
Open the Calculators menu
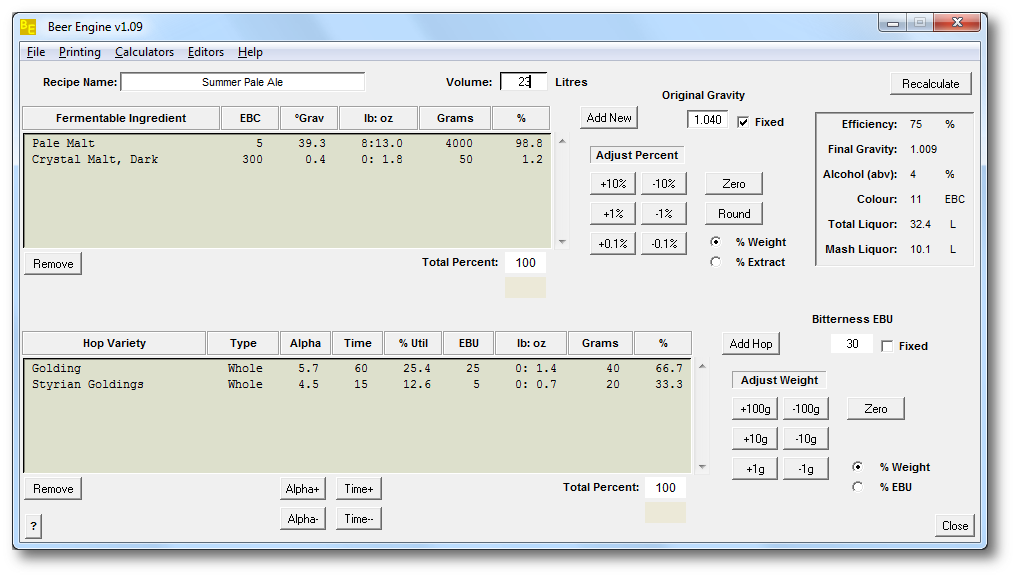click(x=144, y=52)
